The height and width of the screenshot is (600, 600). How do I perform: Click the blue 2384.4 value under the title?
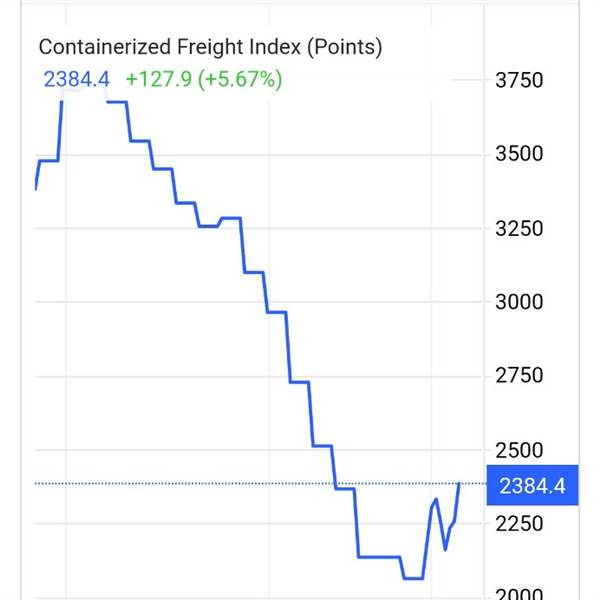pos(76,79)
